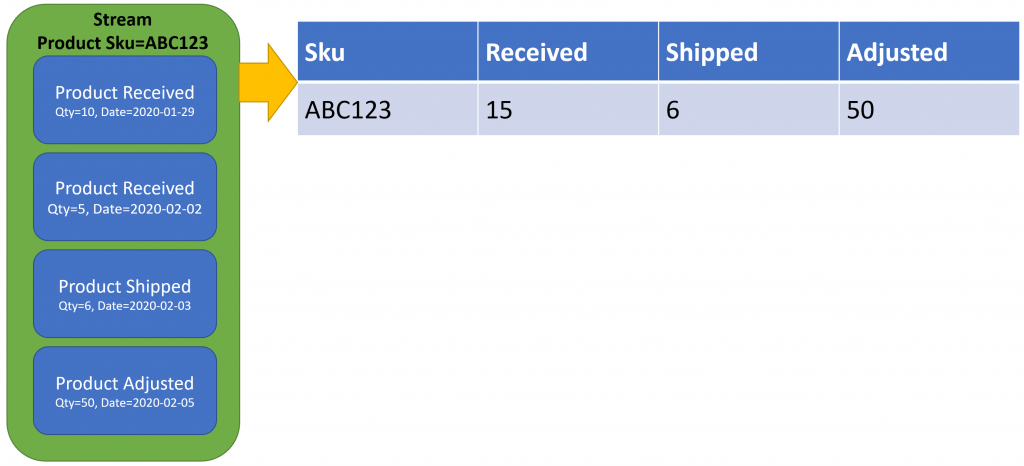Click the Stream Product Sku=ABC123 title
Viewport: 1024px width, 466px height.
coord(123,30)
